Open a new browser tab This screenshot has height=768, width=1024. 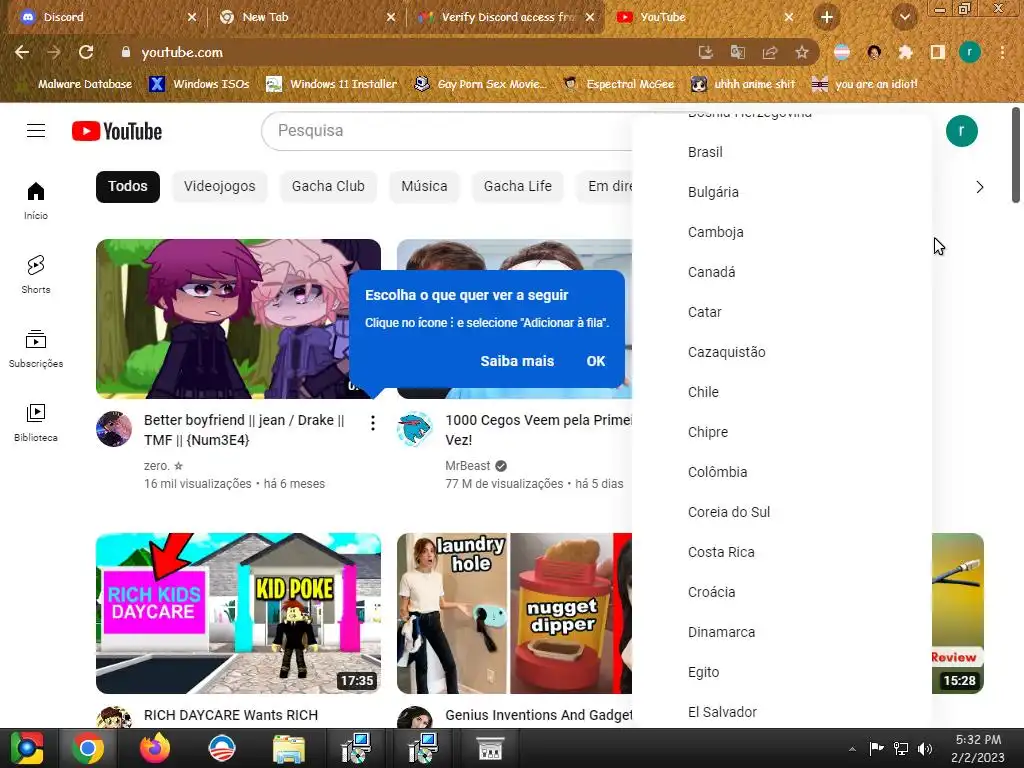[x=827, y=18]
